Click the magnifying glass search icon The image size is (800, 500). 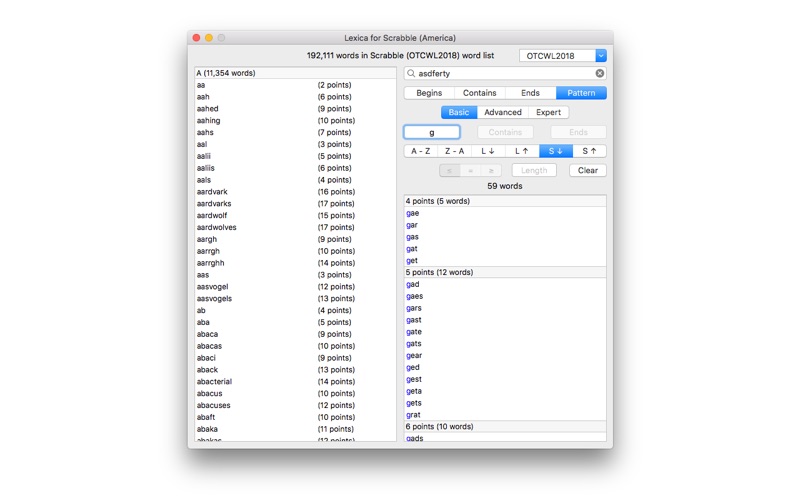[411, 73]
